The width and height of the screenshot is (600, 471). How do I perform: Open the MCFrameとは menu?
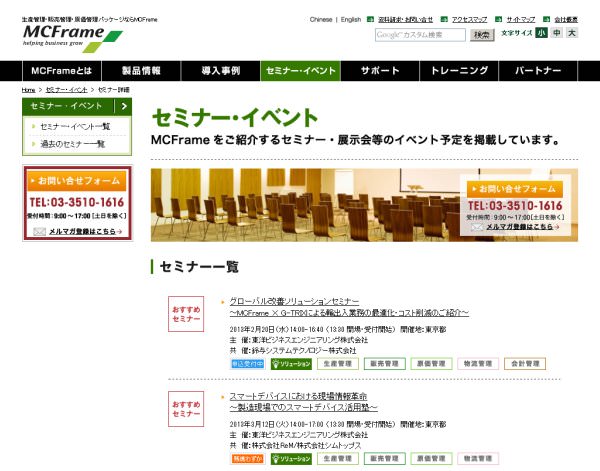click(x=62, y=71)
